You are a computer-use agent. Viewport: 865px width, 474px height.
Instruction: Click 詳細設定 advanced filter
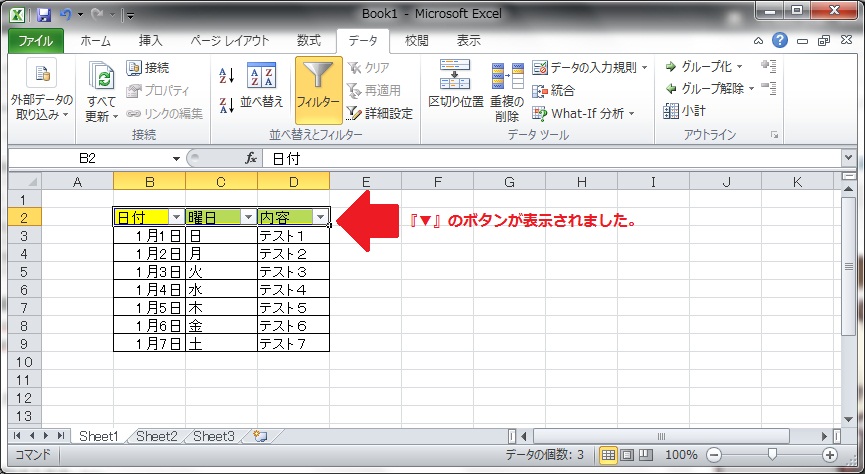click(x=380, y=114)
